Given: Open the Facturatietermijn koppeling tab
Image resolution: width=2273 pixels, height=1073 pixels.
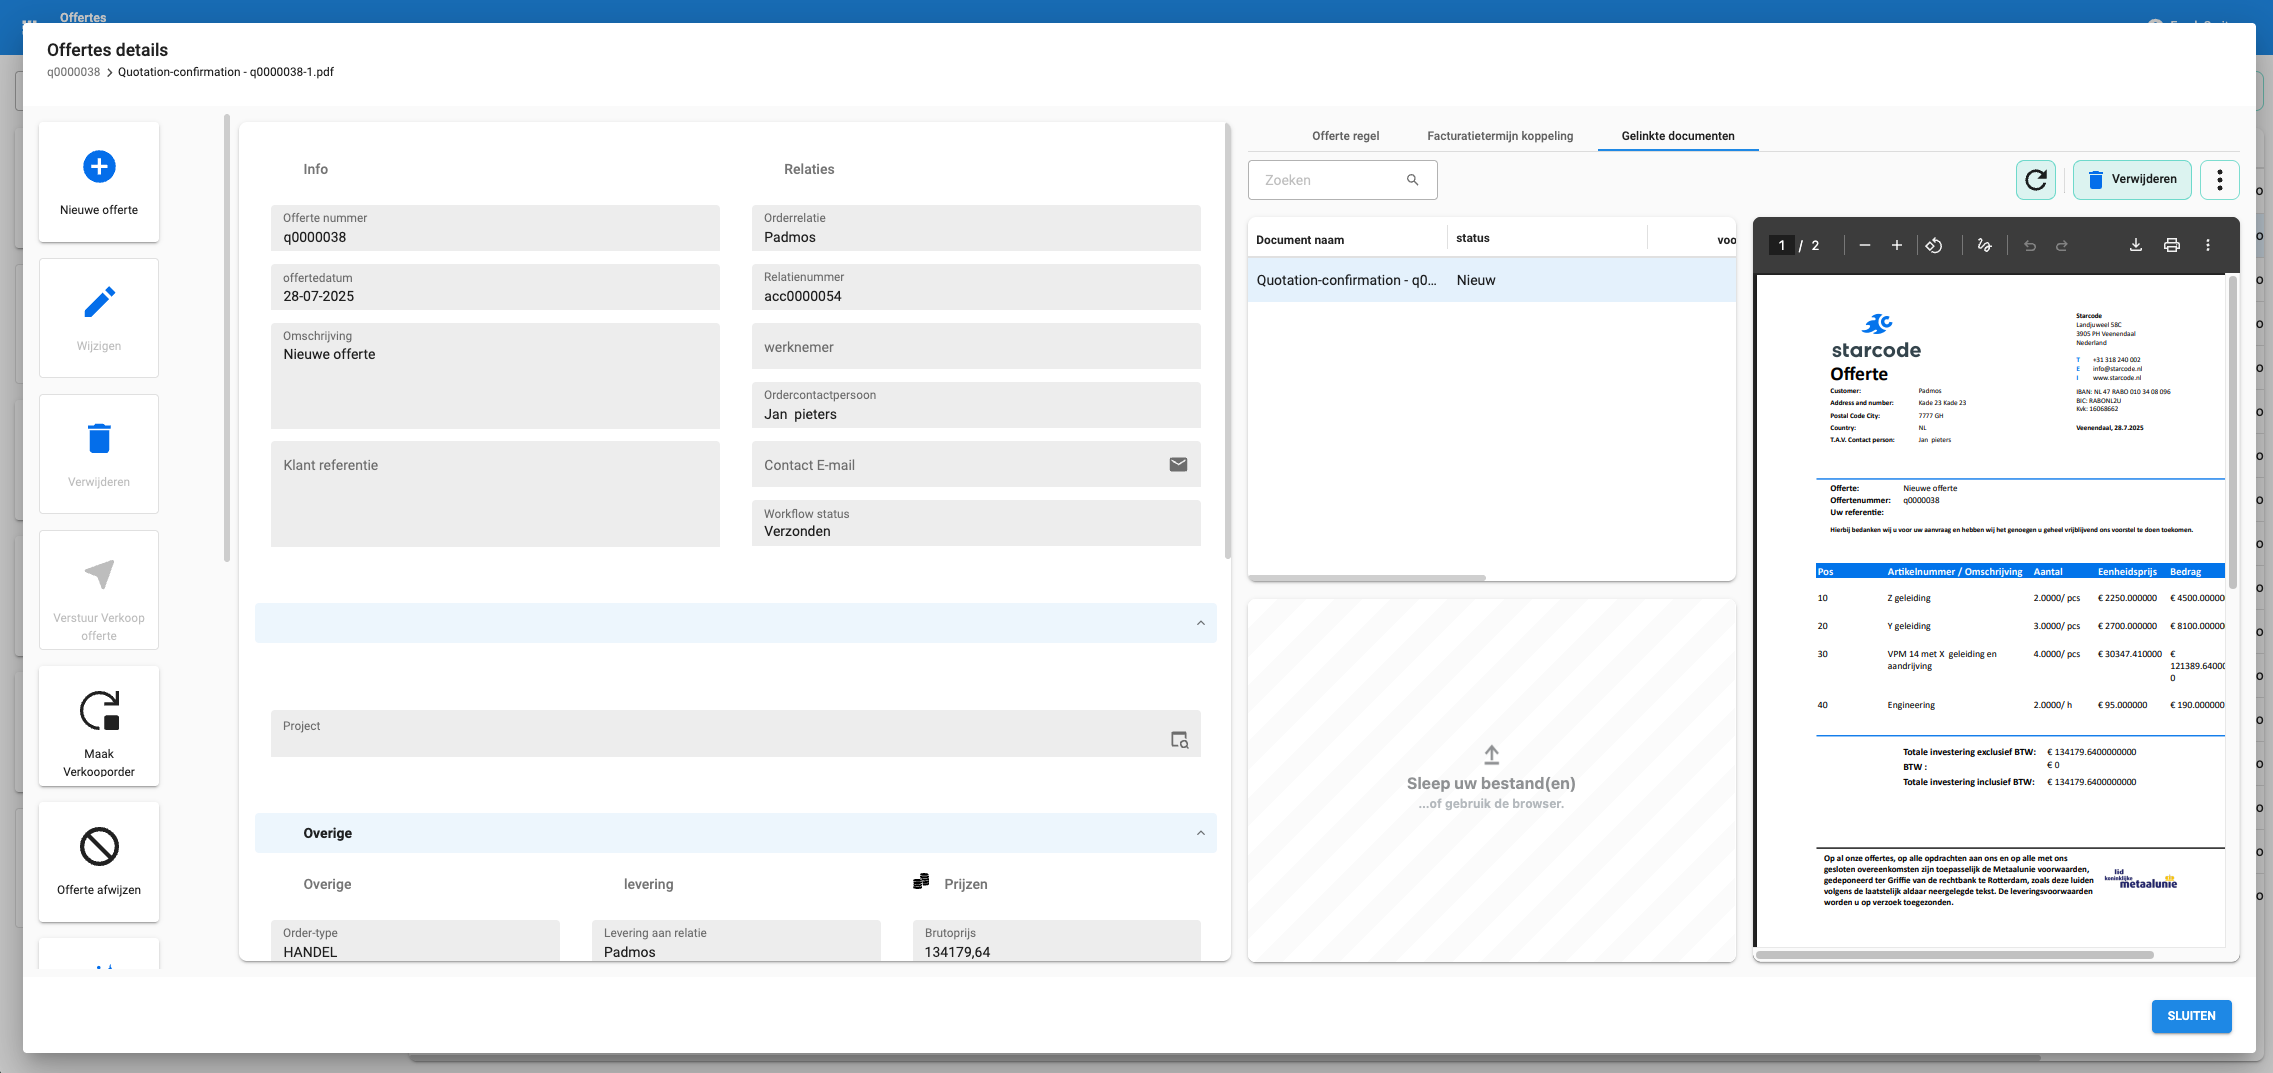Looking at the screenshot, I should click(x=1499, y=136).
